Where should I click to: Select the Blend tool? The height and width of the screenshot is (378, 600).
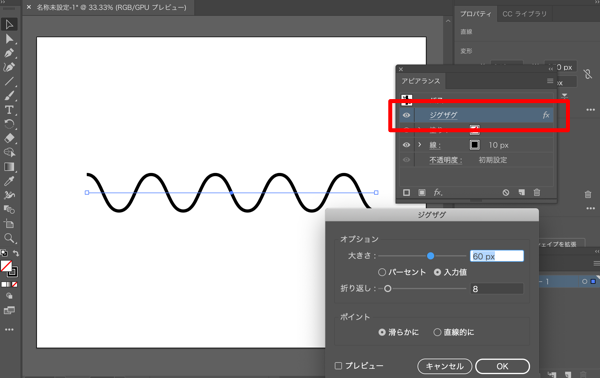click(9, 209)
